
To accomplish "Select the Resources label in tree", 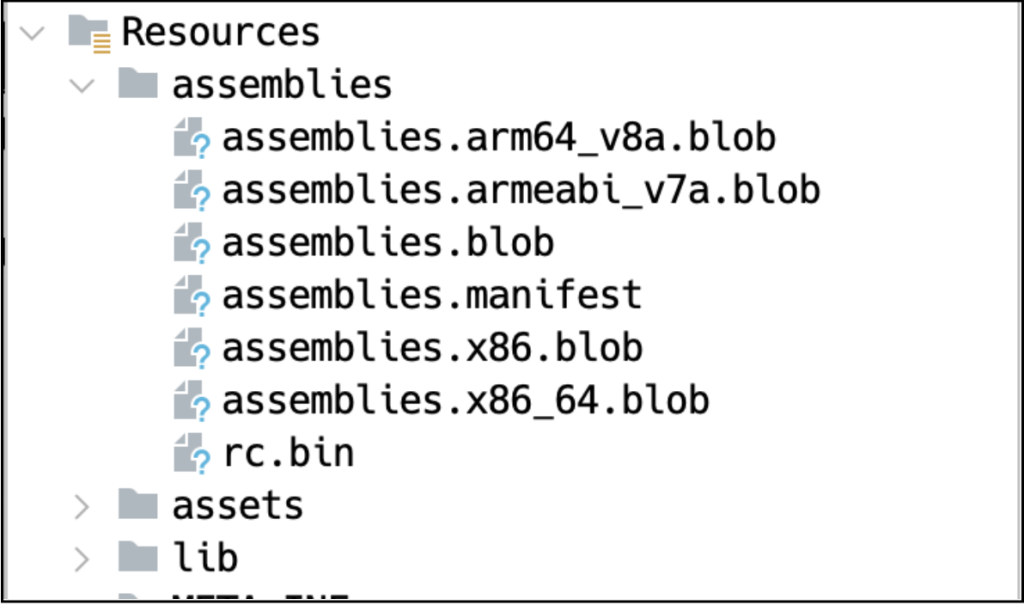I will coord(220,32).
